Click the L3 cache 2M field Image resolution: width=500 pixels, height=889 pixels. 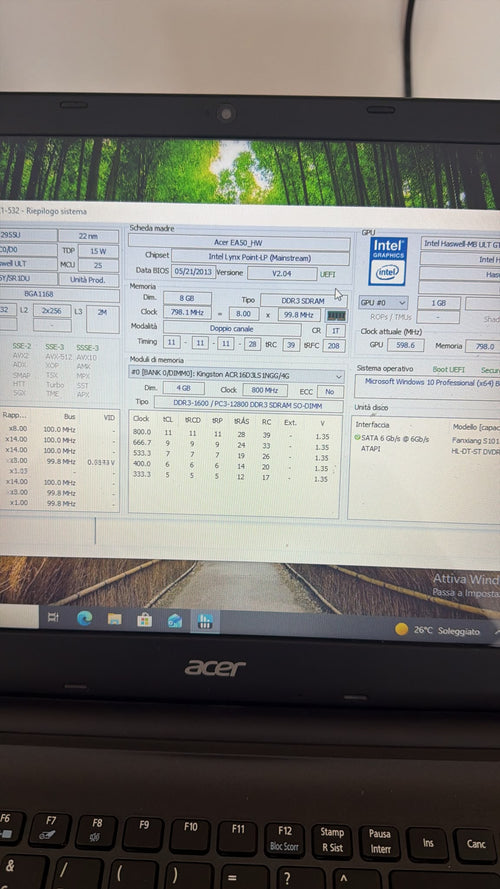click(103, 319)
